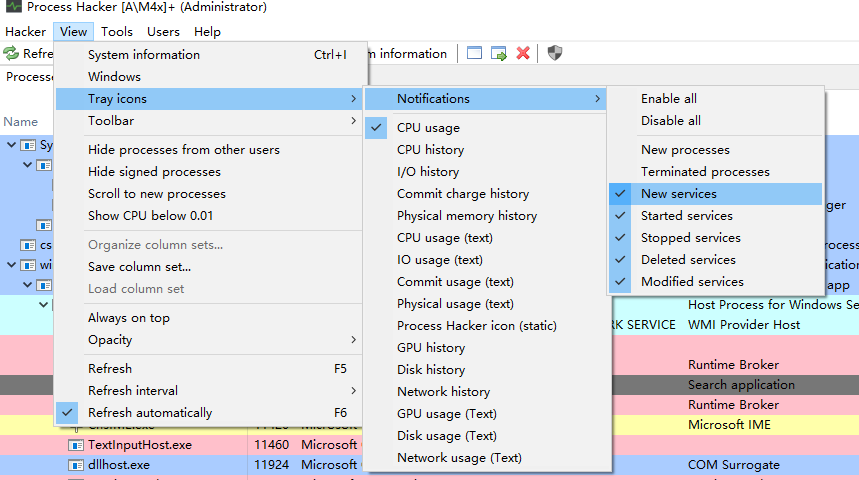The width and height of the screenshot is (859, 480).
Task: Open the Refresh interval submenu
Action: 209,391
